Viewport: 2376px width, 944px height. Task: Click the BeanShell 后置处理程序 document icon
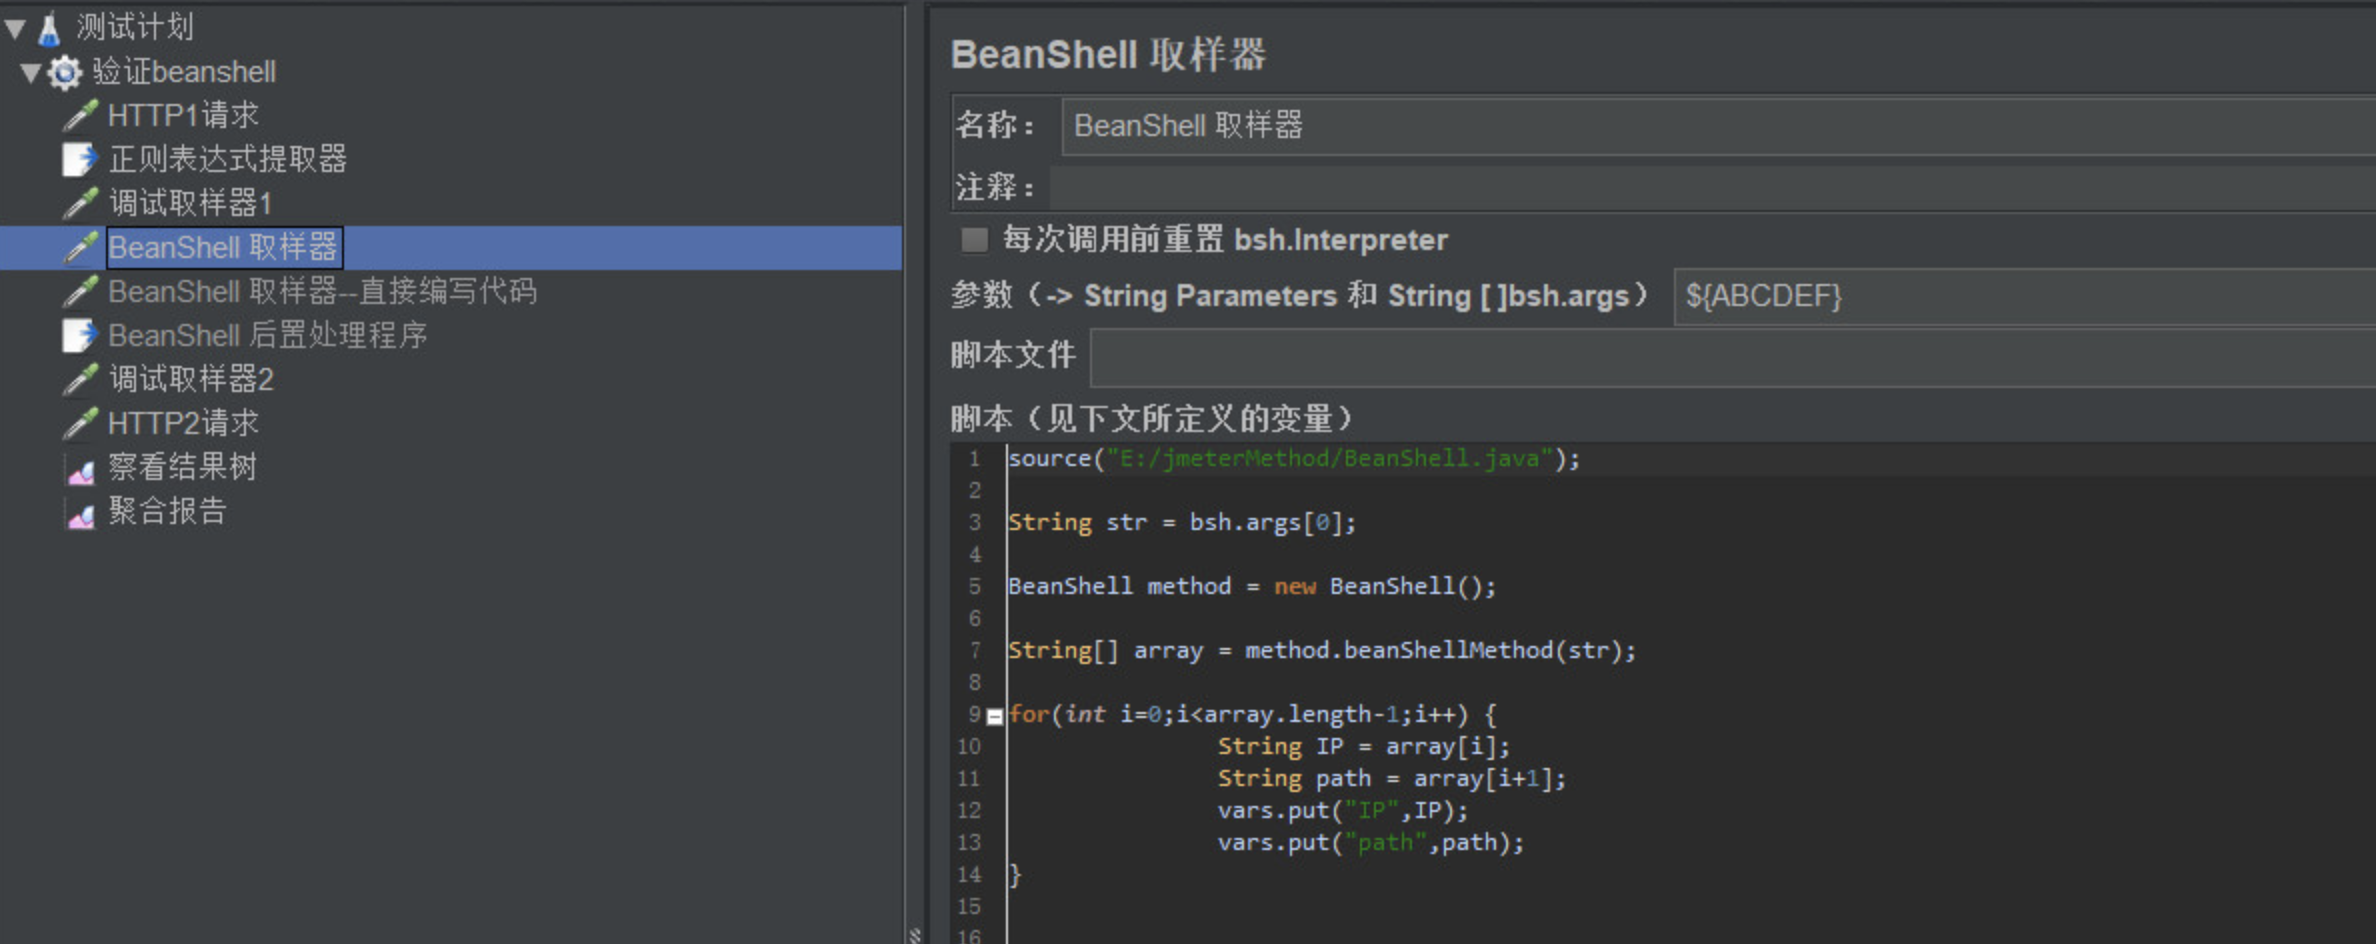point(80,336)
